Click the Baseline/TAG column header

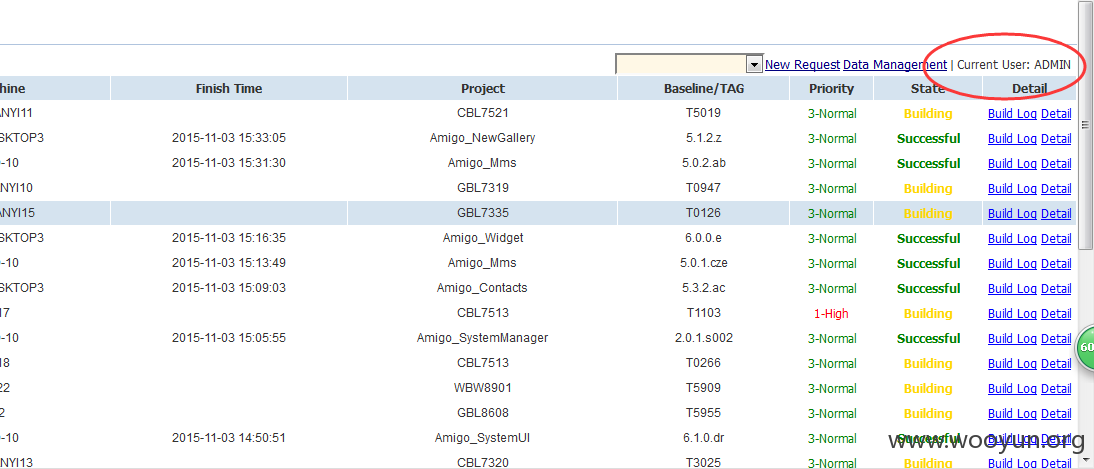[x=703, y=89]
